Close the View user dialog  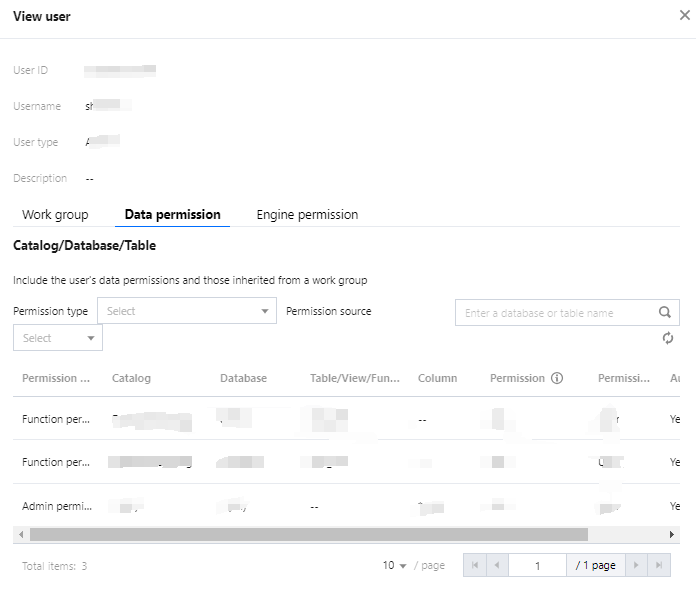click(683, 16)
